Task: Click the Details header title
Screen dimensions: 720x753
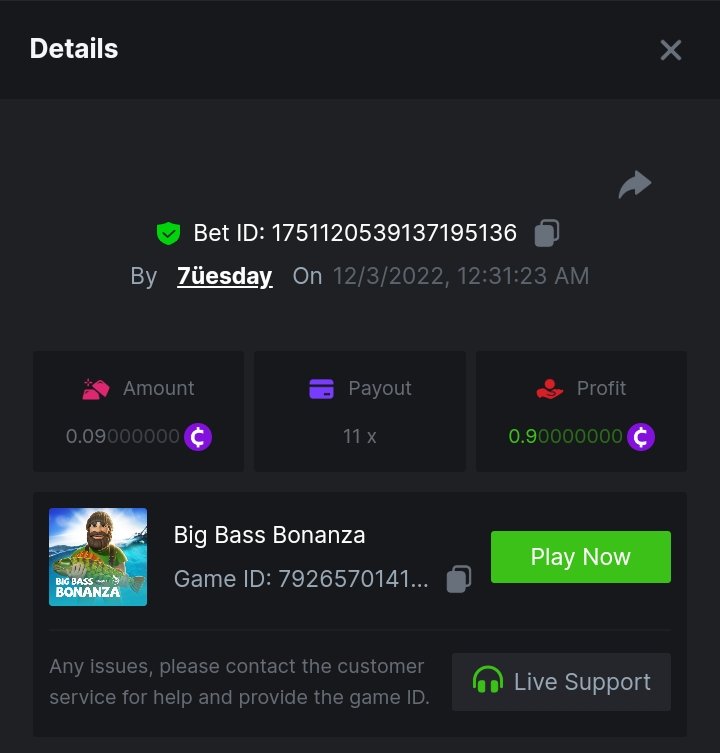Action: tap(74, 49)
